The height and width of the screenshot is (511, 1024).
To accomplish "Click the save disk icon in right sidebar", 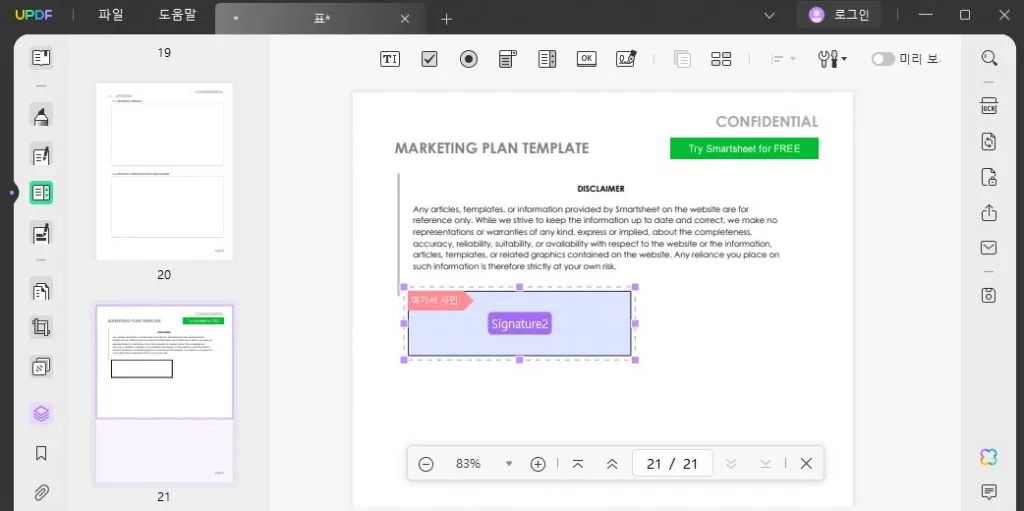I will point(989,295).
